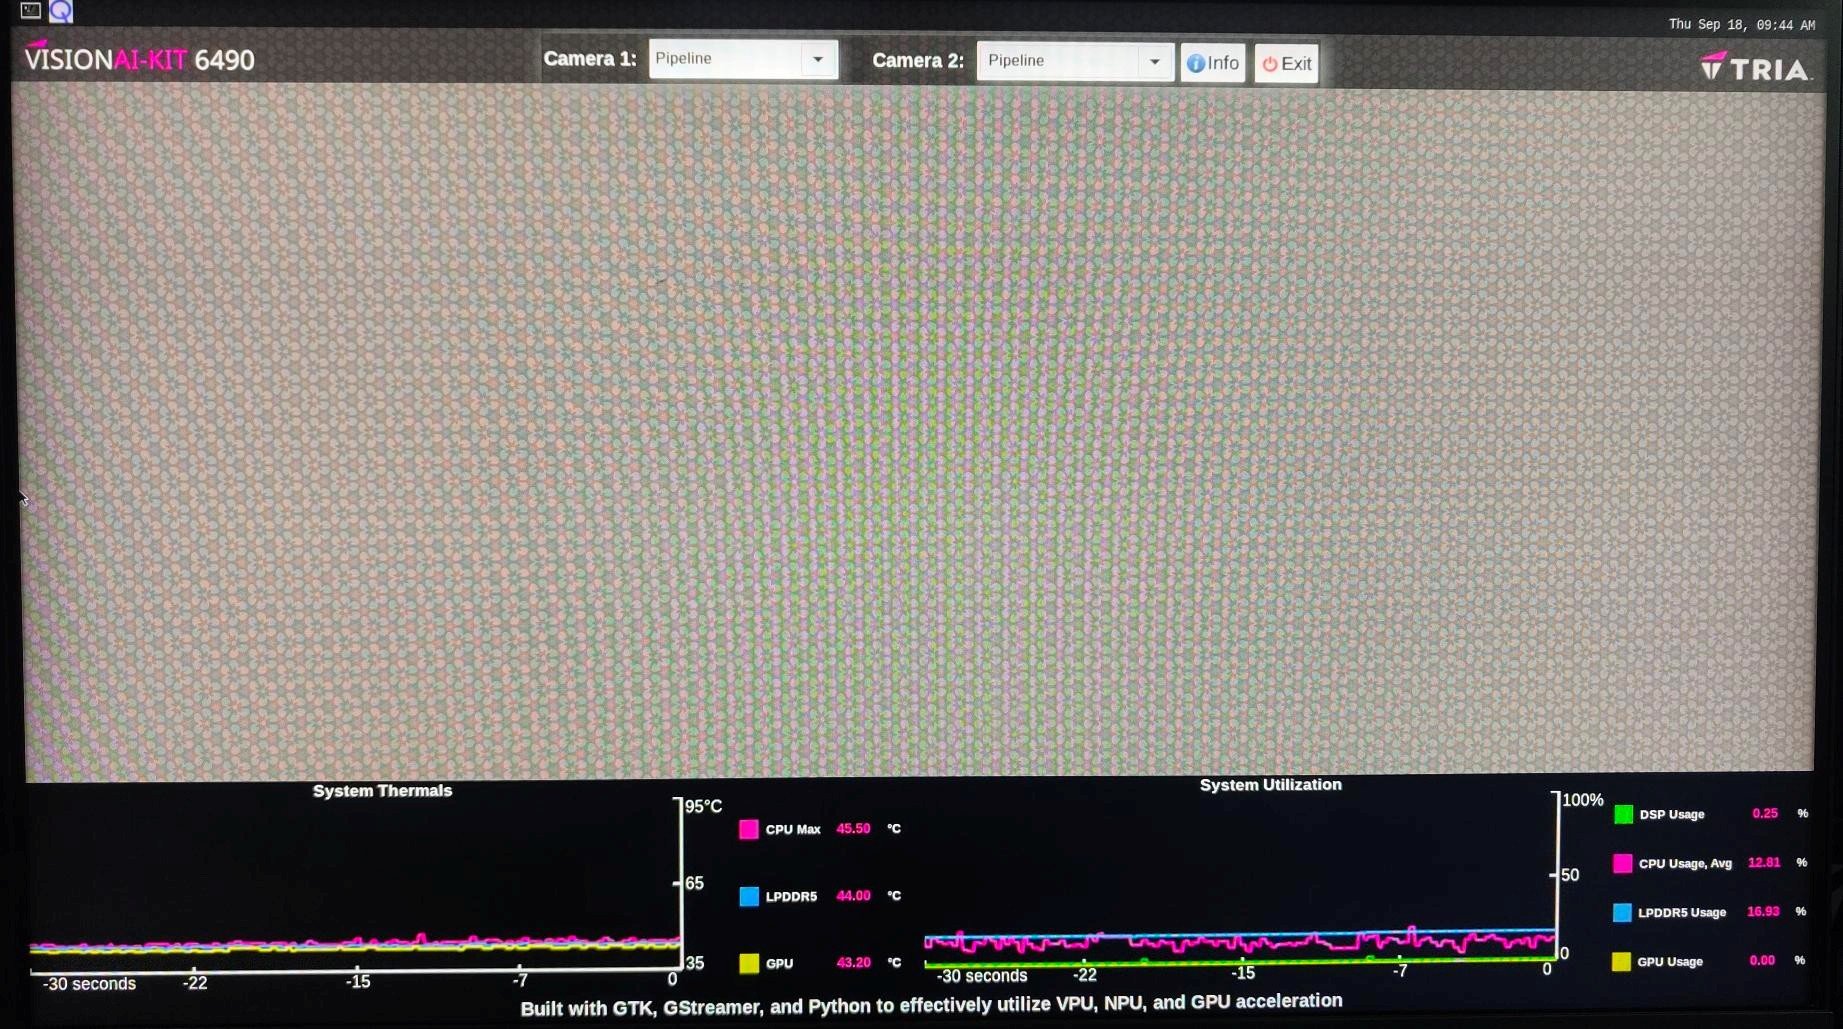This screenshot has height=1029, width=1843.
Task: Click the DSP Usage label
Action: 1672,814
